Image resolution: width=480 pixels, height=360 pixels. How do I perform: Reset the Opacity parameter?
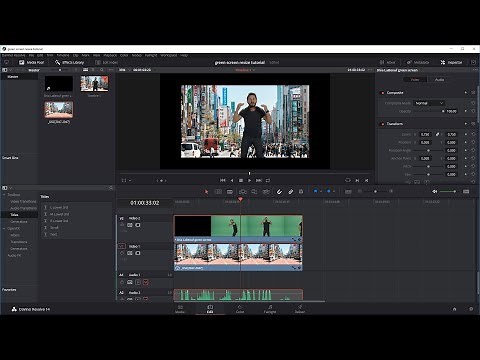[x=473, y=111]
